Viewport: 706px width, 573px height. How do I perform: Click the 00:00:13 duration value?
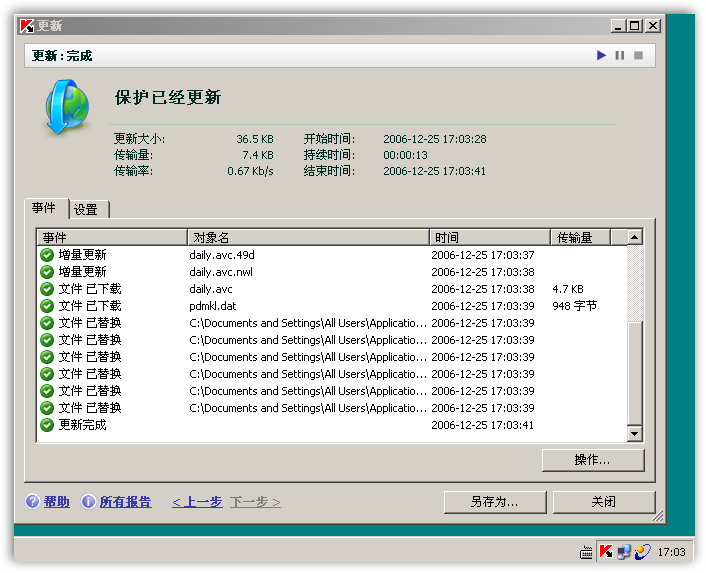[x=405, y=155]
